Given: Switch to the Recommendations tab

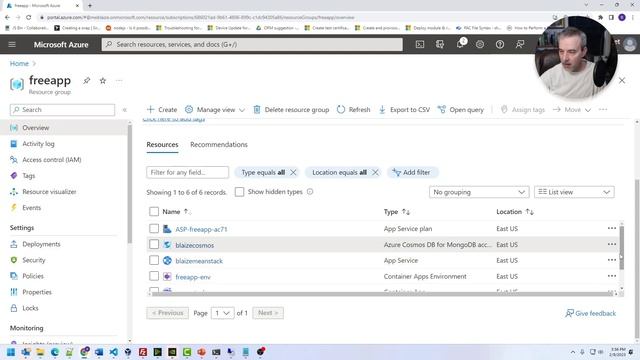Looking at the screenshot, I should click(x=219, y=144).
